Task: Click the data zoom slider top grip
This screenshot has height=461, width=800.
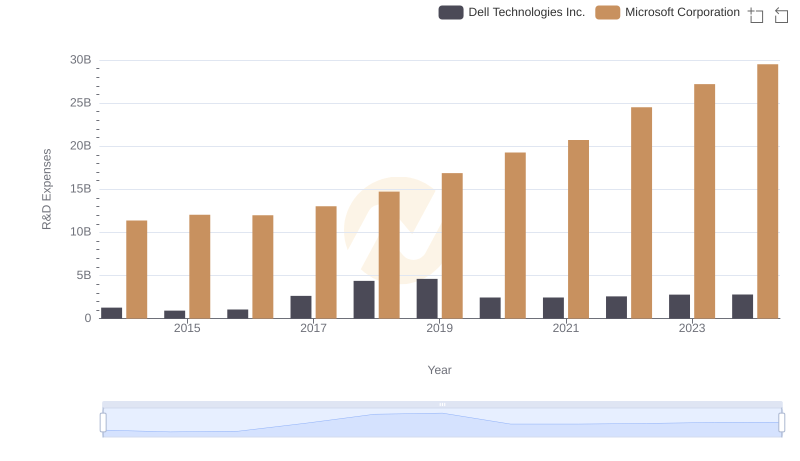Action: [x=442, y=404]
